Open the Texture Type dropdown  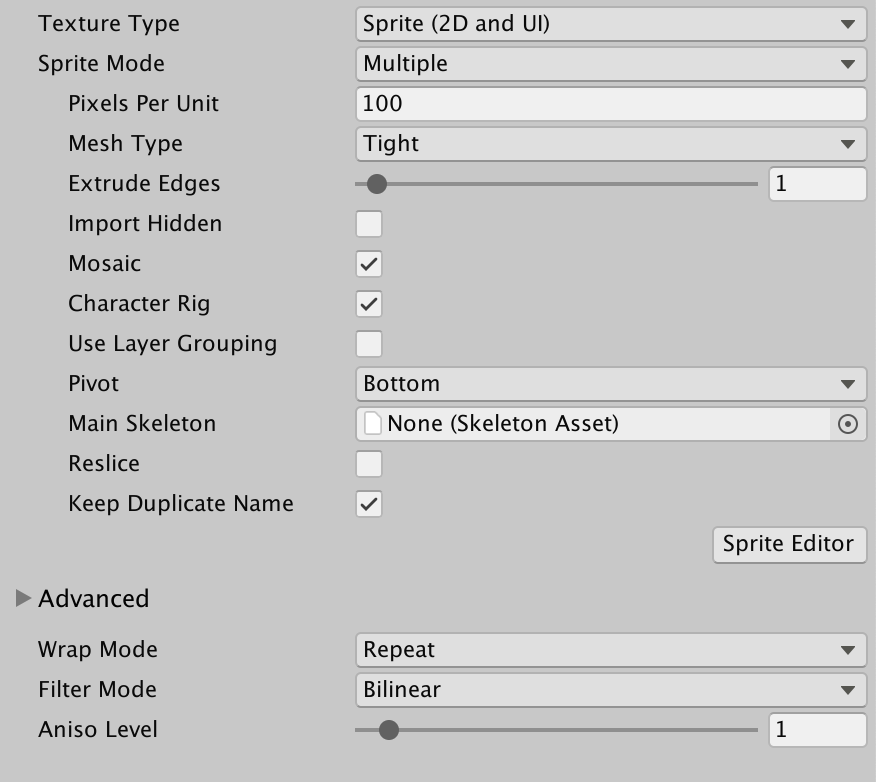(x=610, y=24)
